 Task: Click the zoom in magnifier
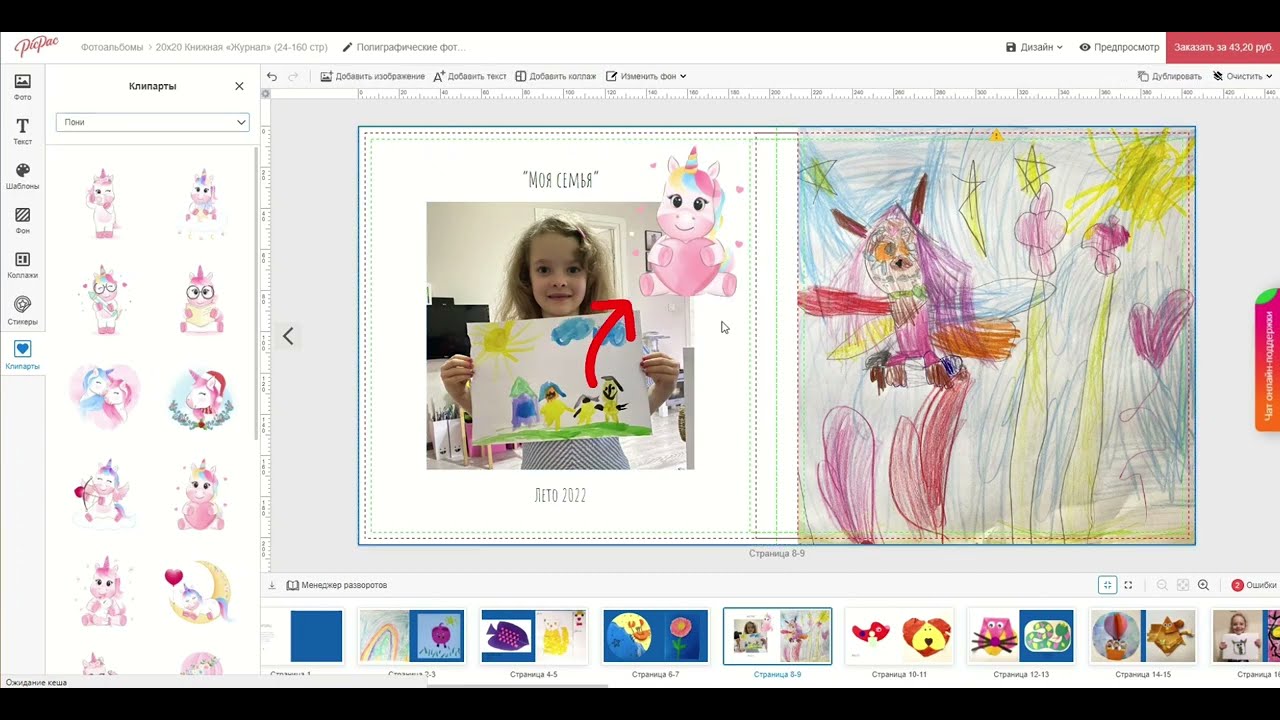tap(1203, 585)
